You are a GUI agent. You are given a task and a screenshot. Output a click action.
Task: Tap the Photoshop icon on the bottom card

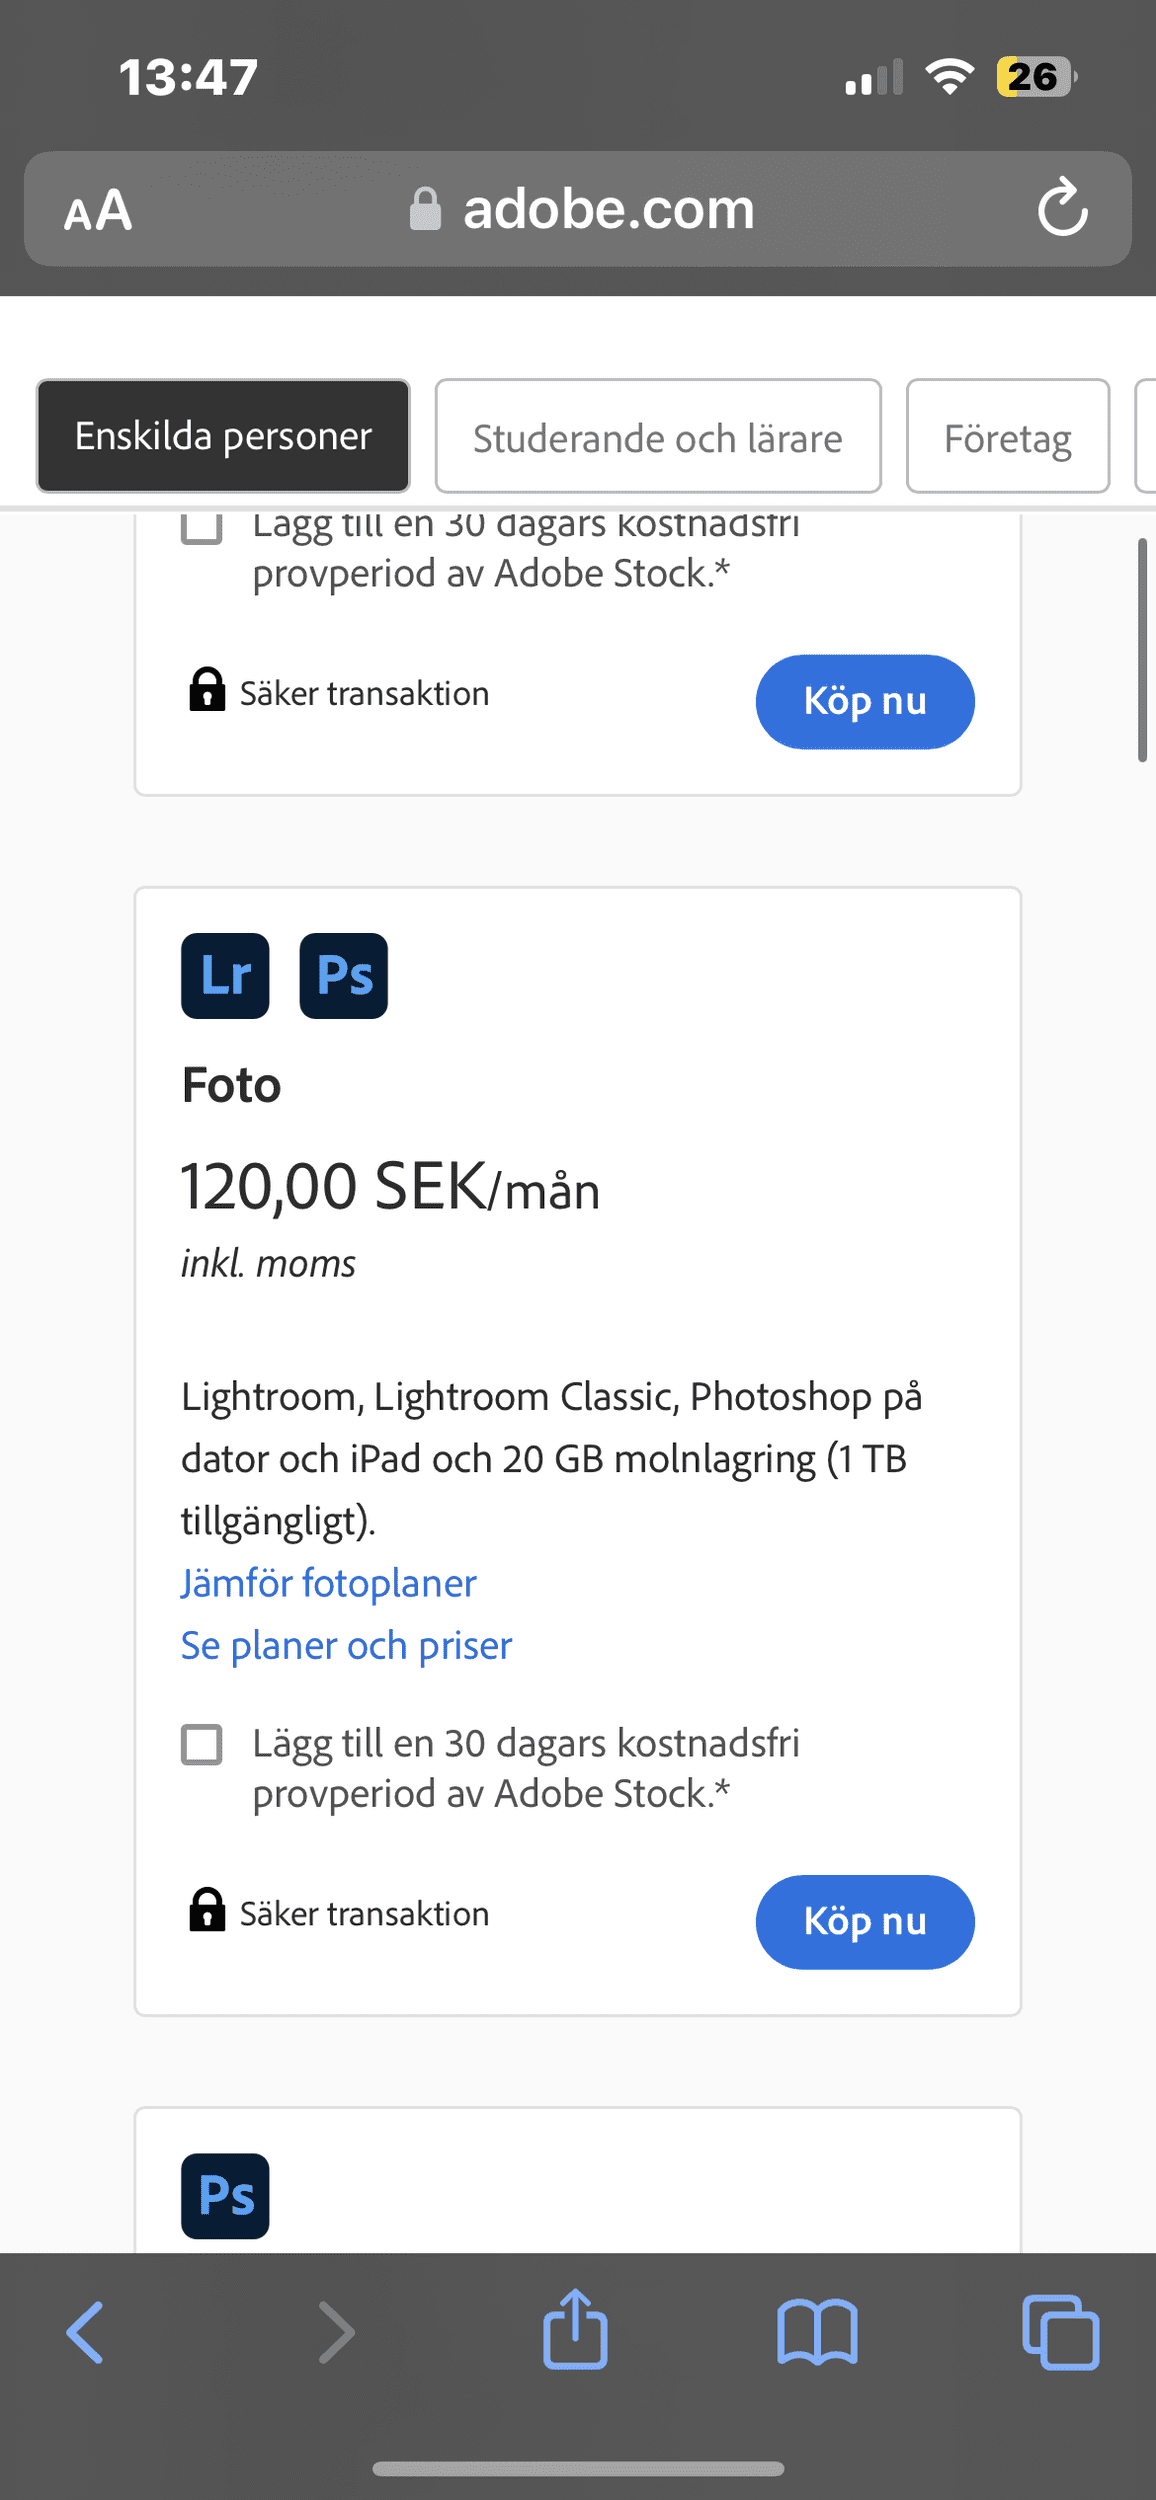tap(225, 2196)
